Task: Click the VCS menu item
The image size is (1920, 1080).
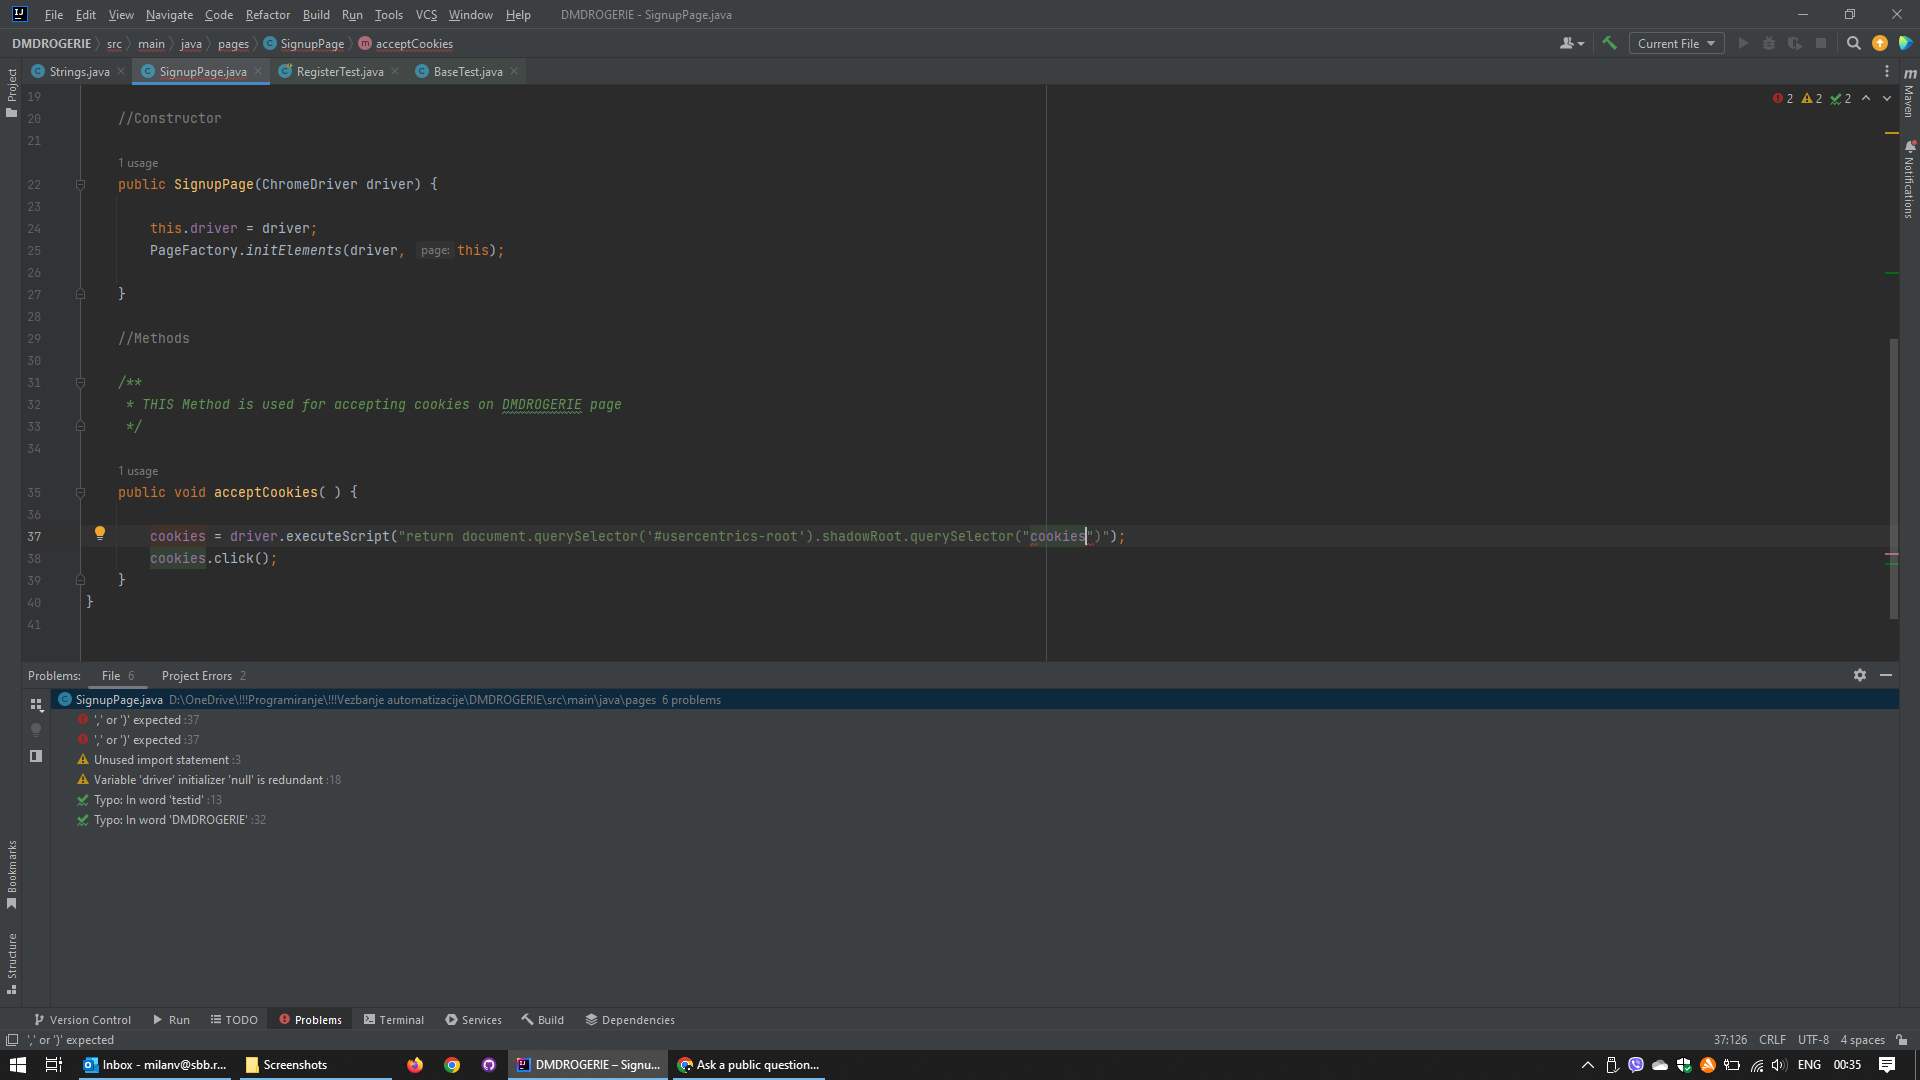Action: pos(425,15)
